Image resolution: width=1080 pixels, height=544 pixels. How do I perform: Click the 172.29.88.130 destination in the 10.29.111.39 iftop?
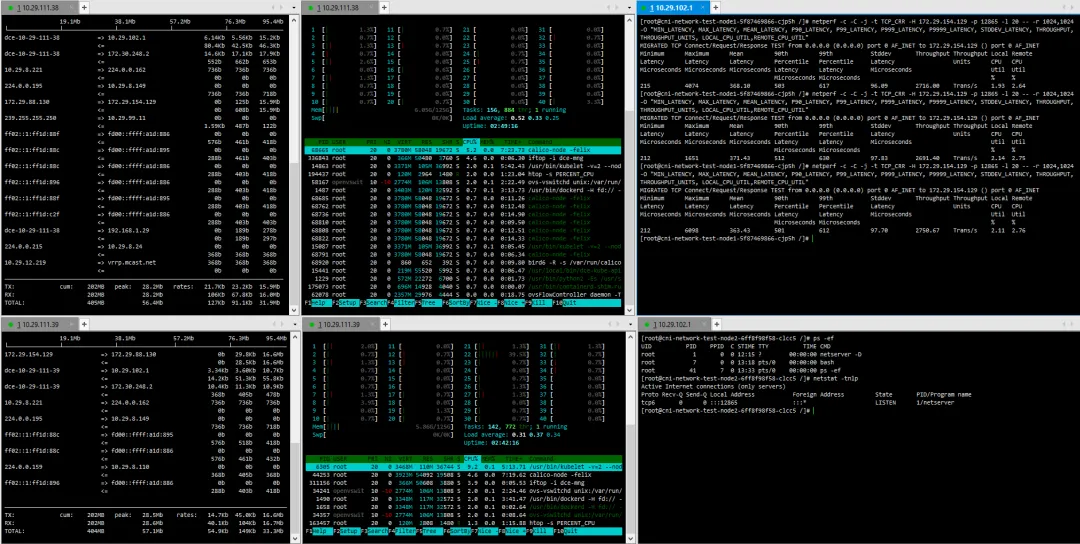(x=132, y=354)
